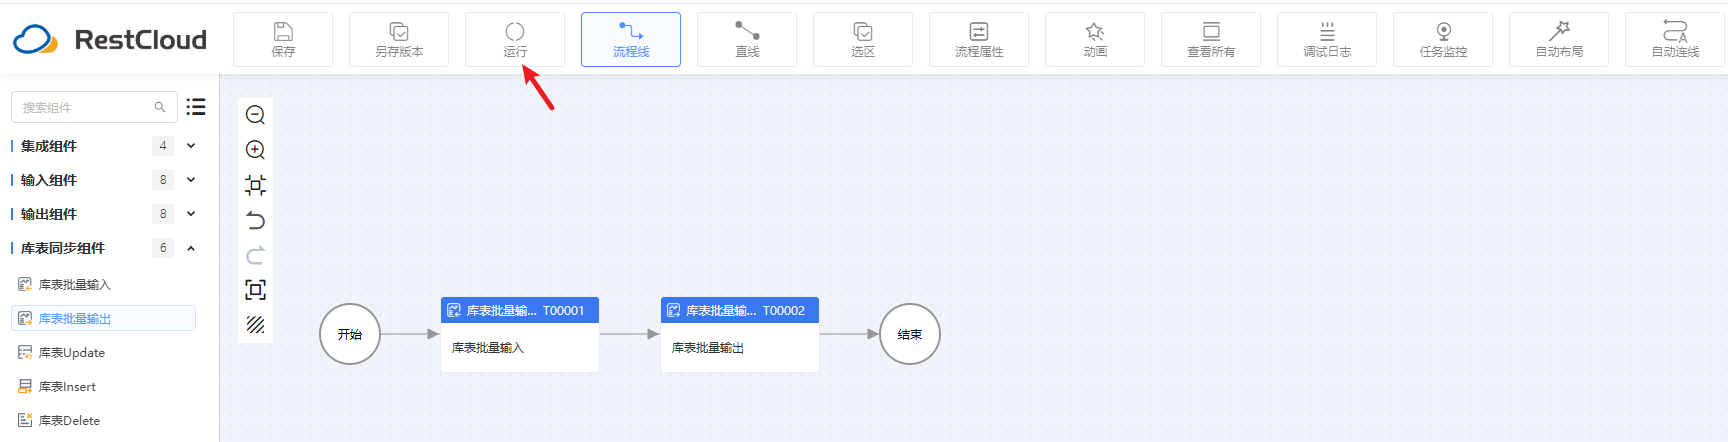Toggle the 动画 animation button

1095,40
